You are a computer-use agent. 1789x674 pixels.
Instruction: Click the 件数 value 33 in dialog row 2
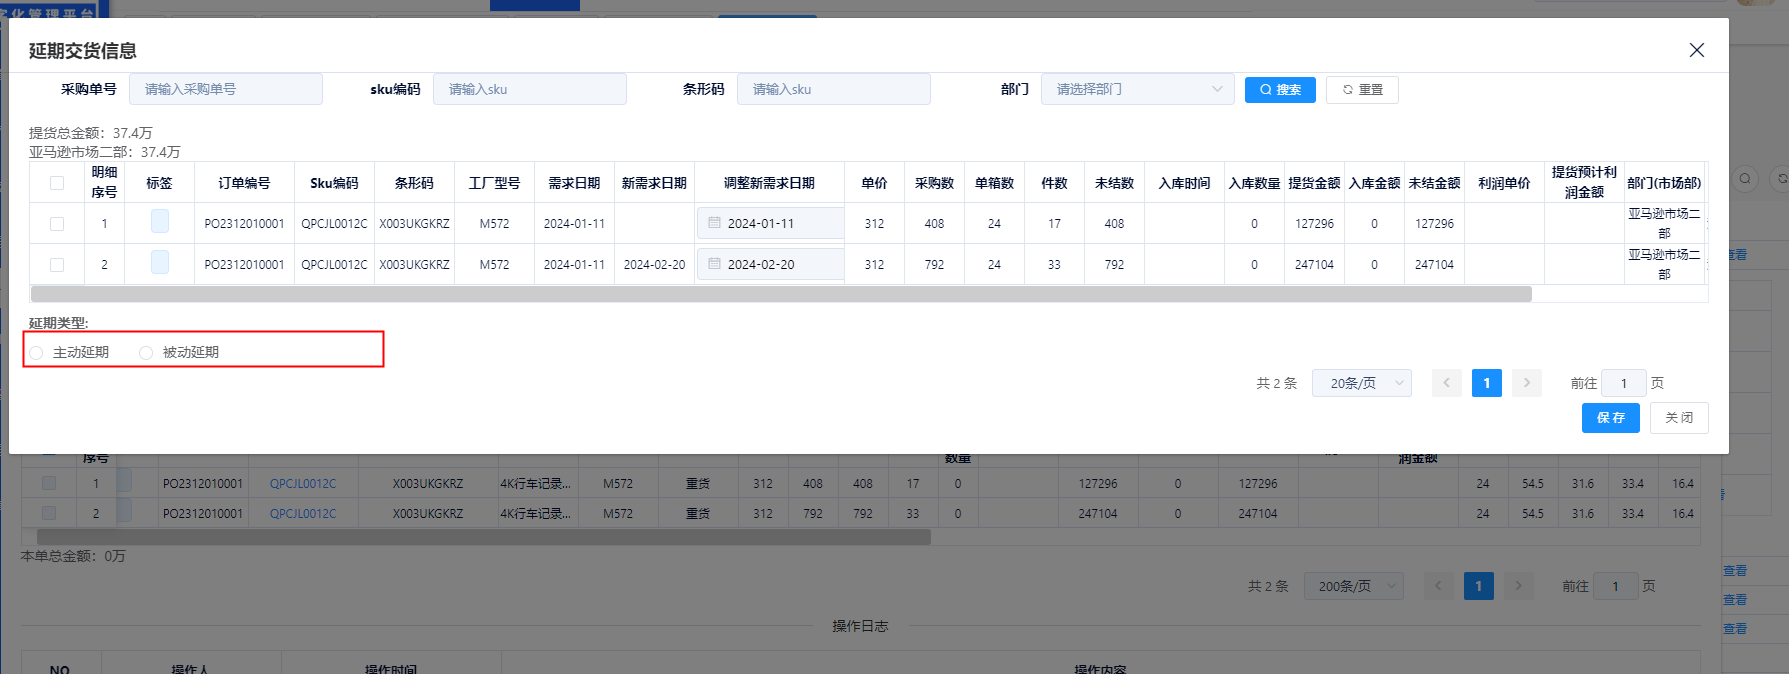tap(1054, 265)
